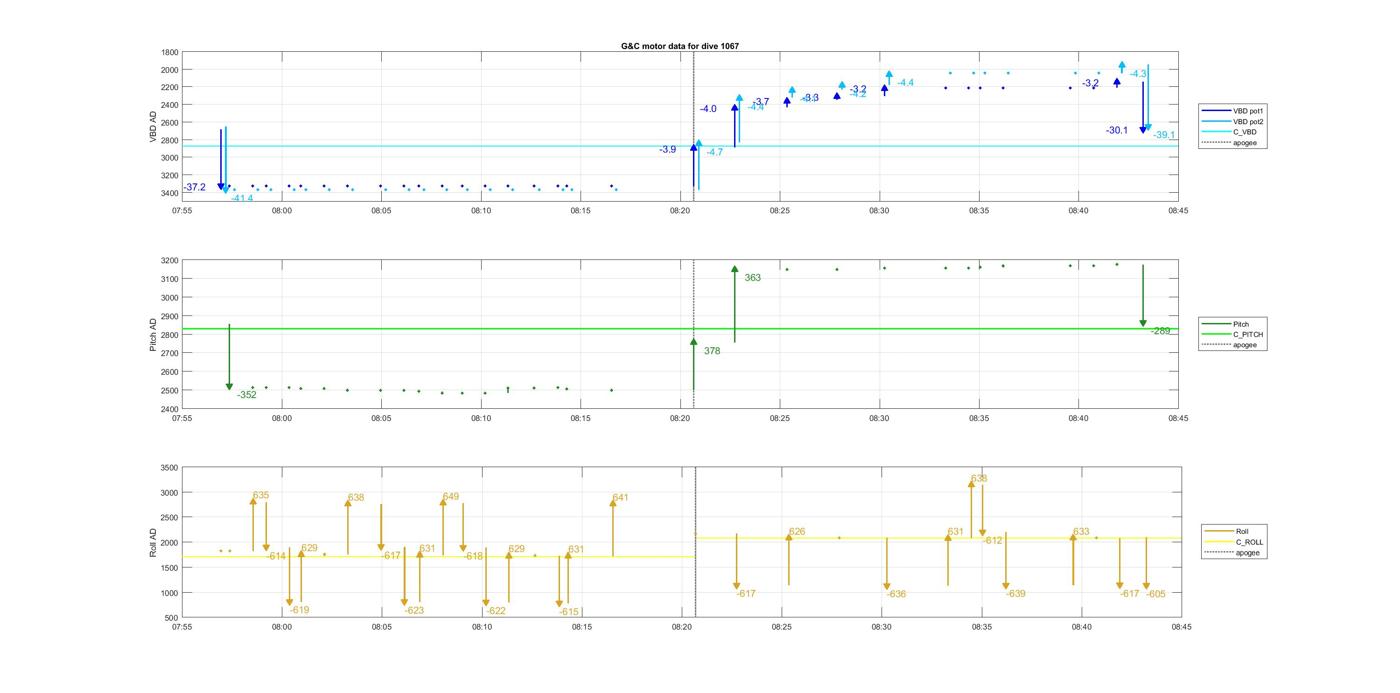Click the "-352" pitch data label
The height and width of the screenshot is (693, 1400).
pos(247,395)
